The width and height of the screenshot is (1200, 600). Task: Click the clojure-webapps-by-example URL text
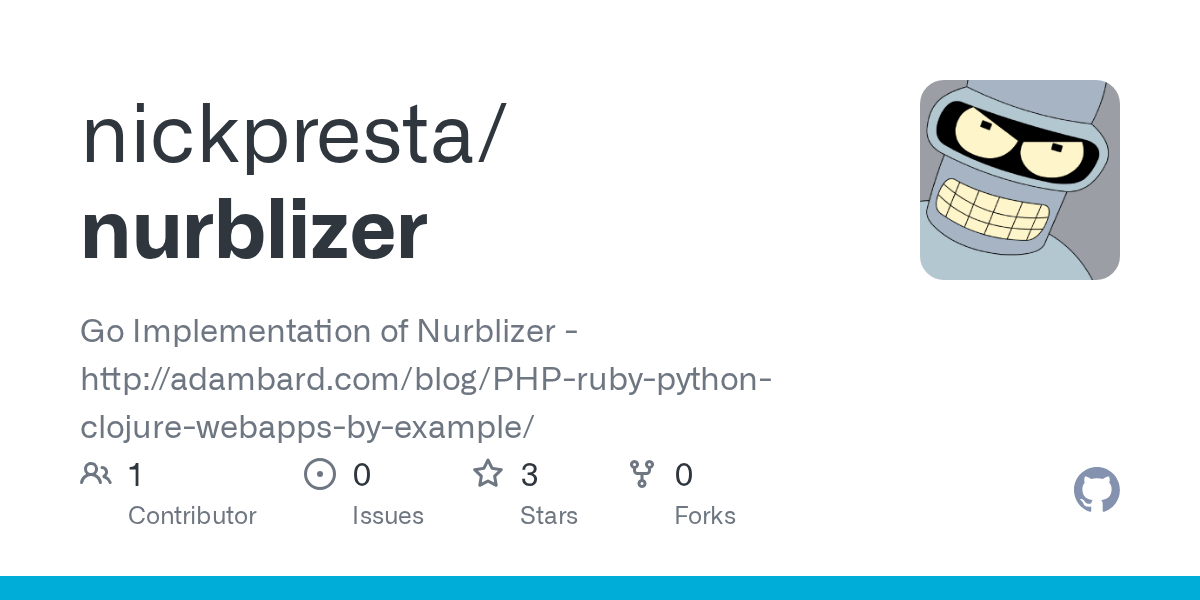(x=307, y=427)
